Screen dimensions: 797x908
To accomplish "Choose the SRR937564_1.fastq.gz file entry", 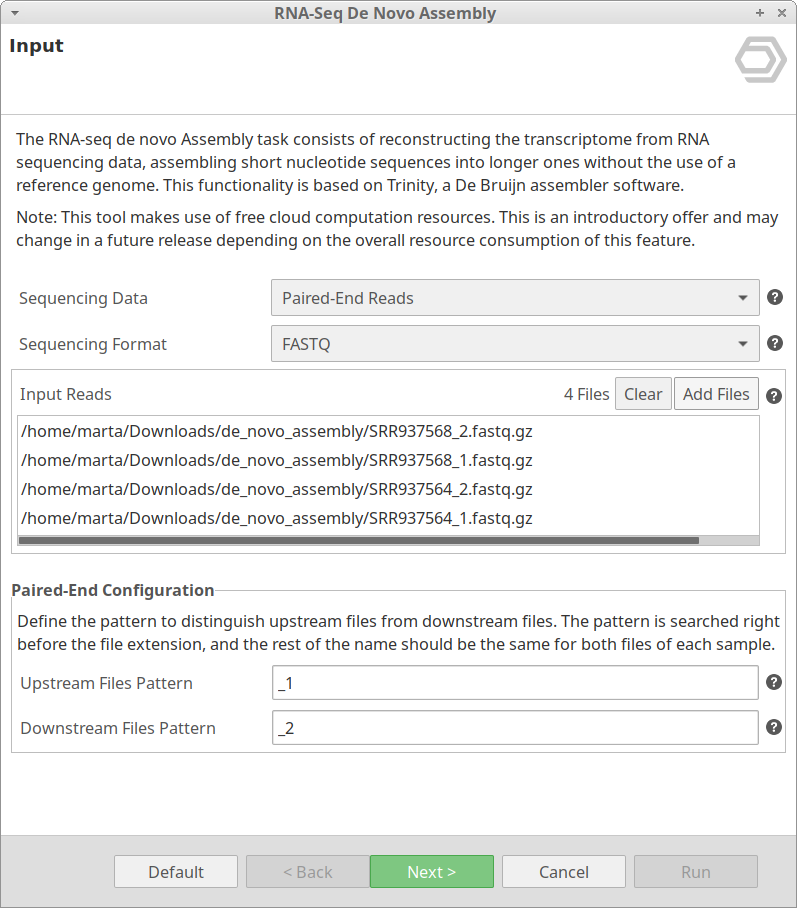I will (276, 519).
